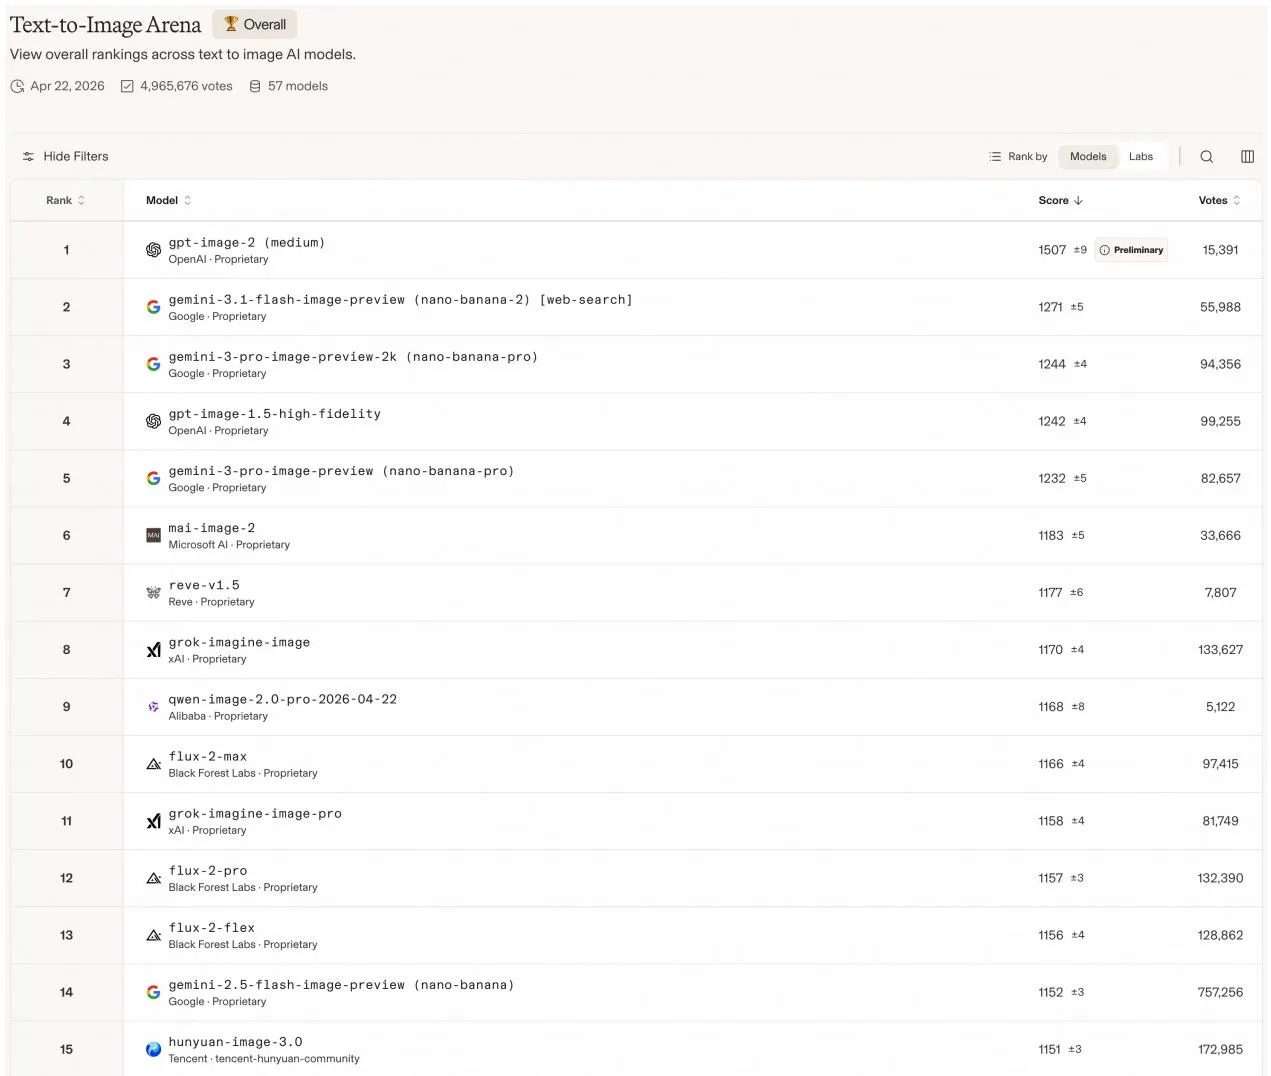Click the Alibaba logo beside qwen-image-2.0-pro
This screenshot has height=1076, width=1271.
[x=153, y=707]
